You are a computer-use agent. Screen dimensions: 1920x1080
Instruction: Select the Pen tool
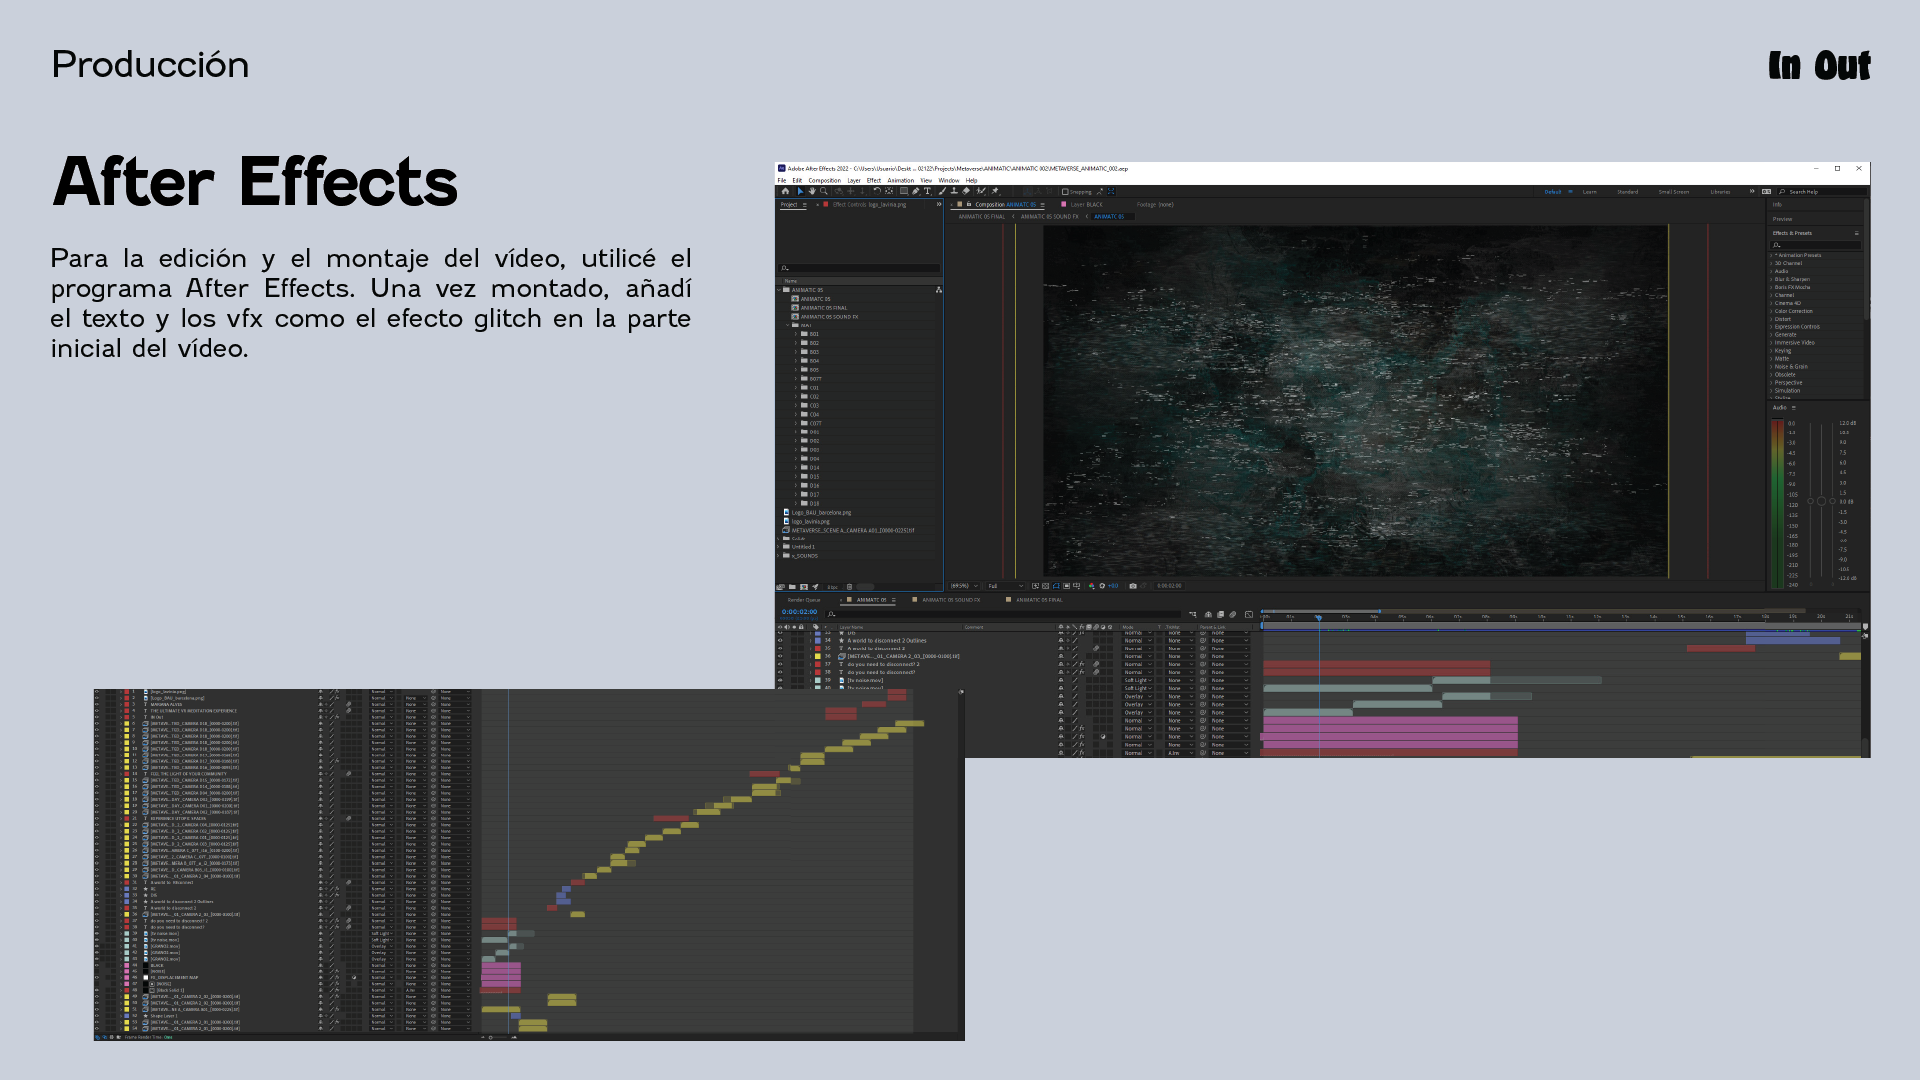click(915, 191)
